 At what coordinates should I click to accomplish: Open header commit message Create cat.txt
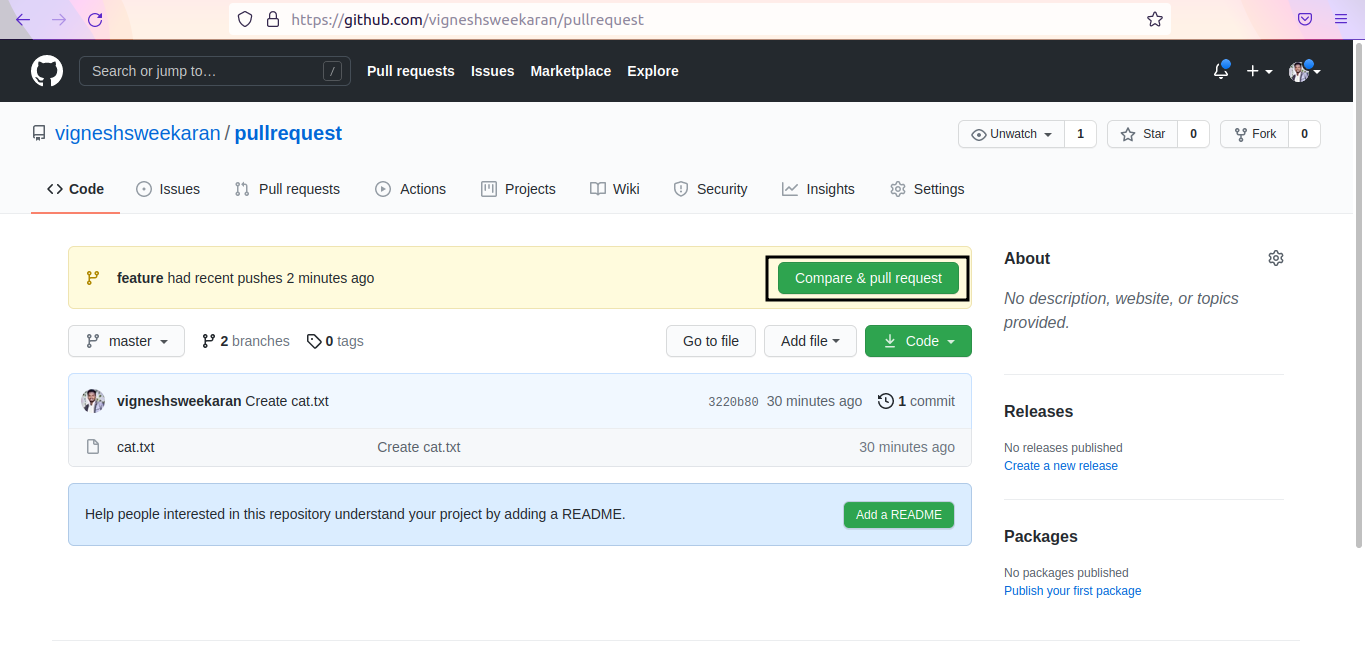click(287, 401)
